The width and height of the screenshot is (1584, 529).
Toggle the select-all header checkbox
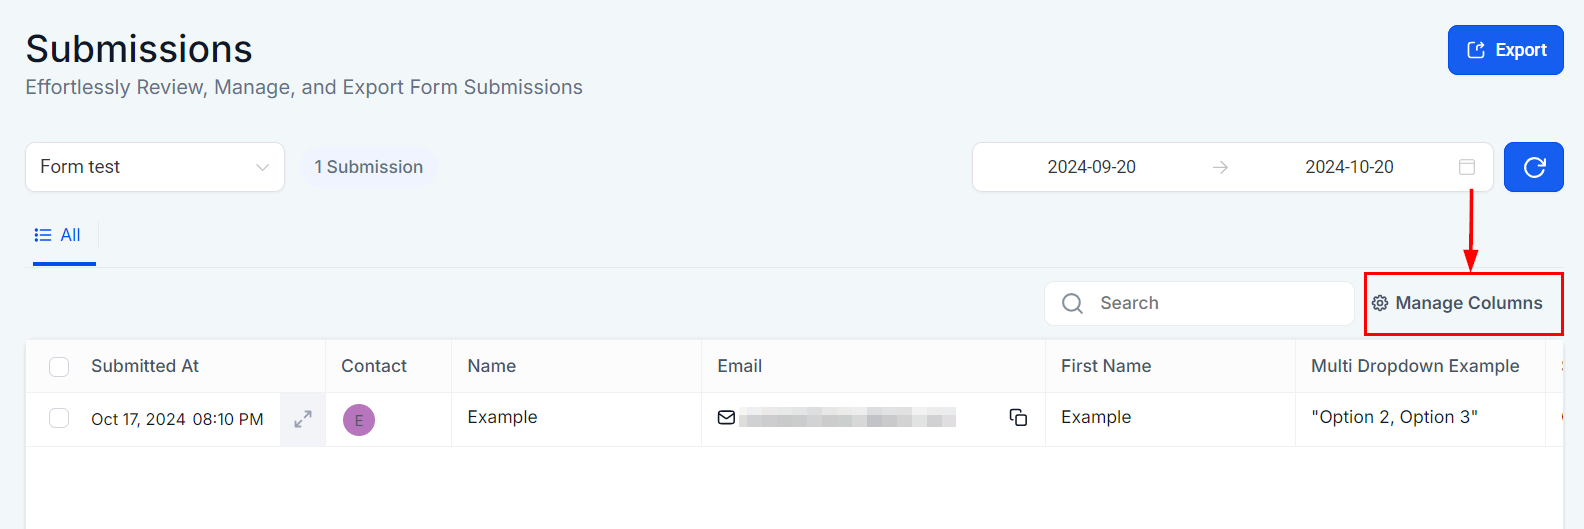point(59,367)
